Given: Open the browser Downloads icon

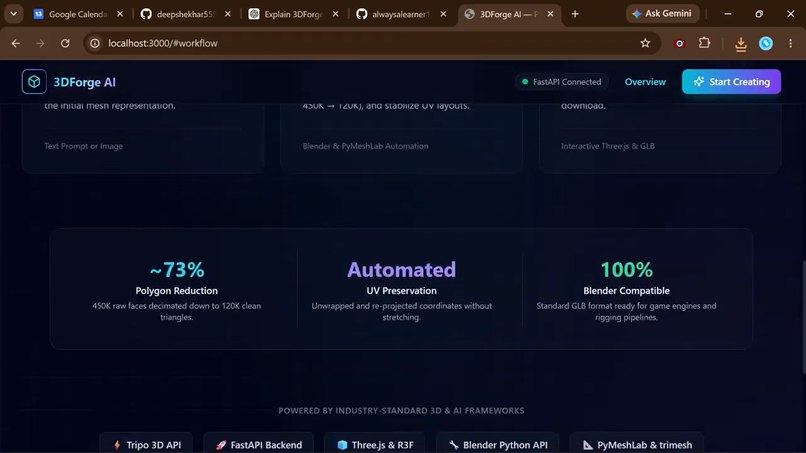Looking at the screenshot, I should point(741,44).
